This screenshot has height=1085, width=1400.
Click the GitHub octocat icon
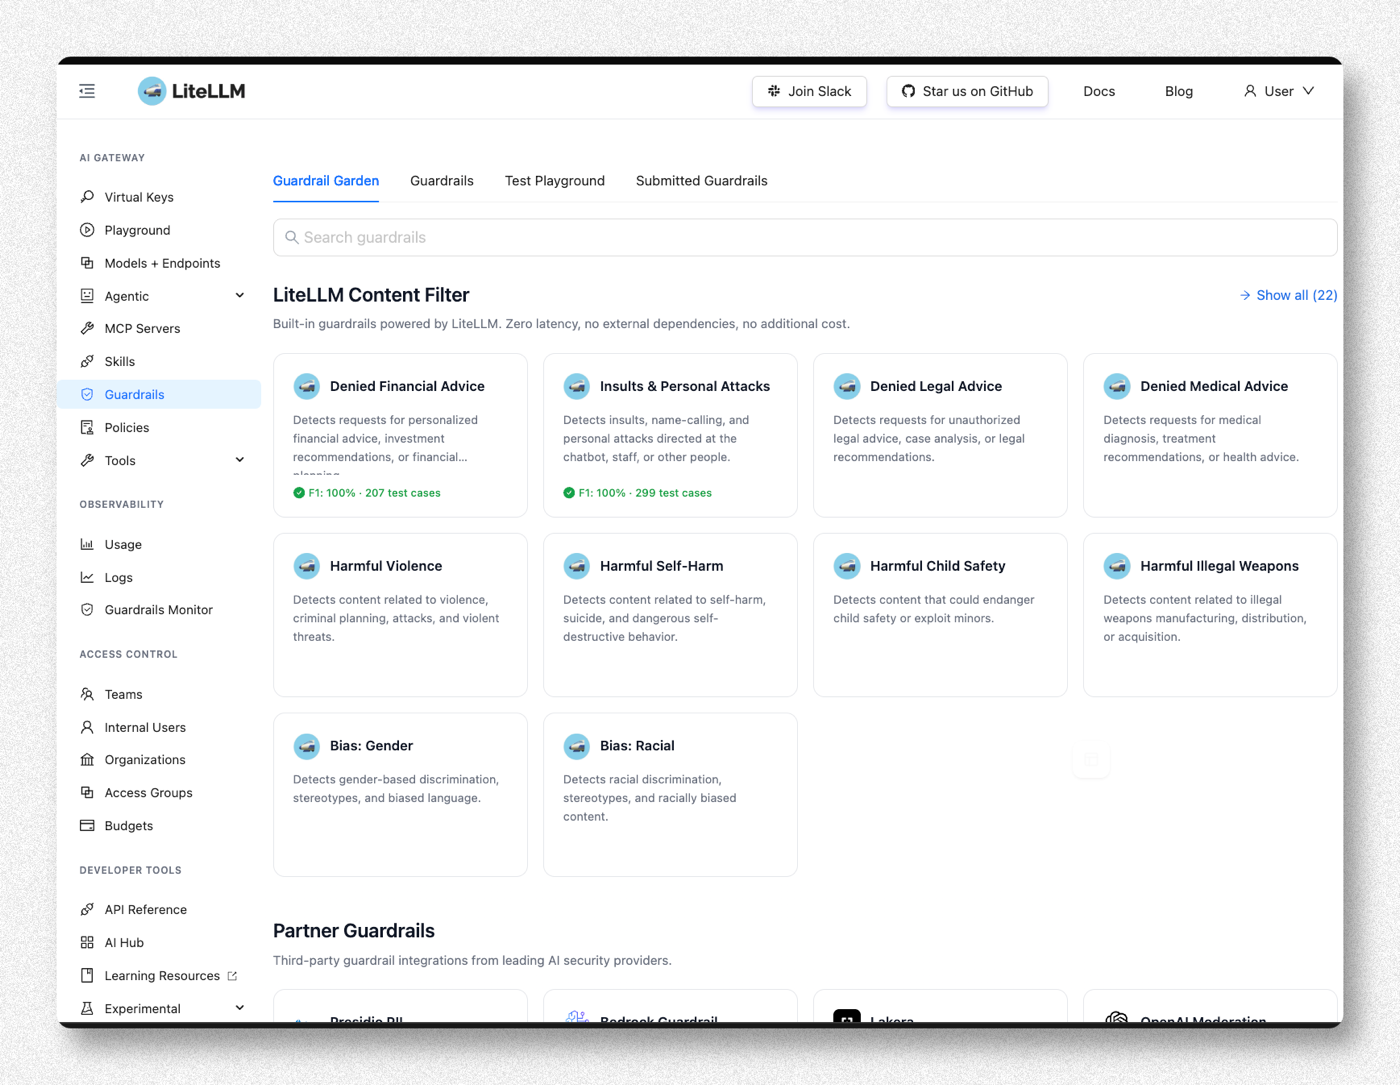[x=908, y=91]
